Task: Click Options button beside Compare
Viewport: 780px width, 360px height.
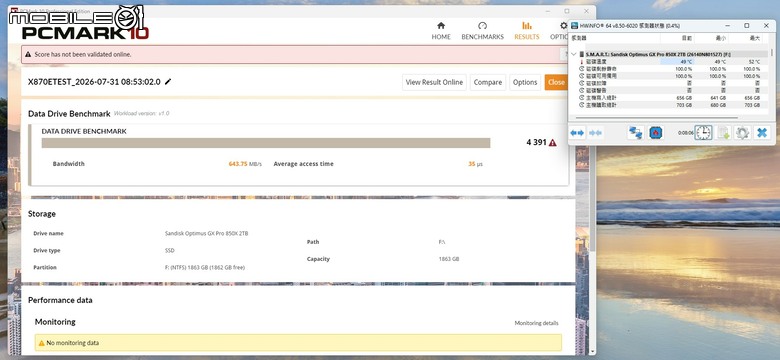Action: click(525, 83)
